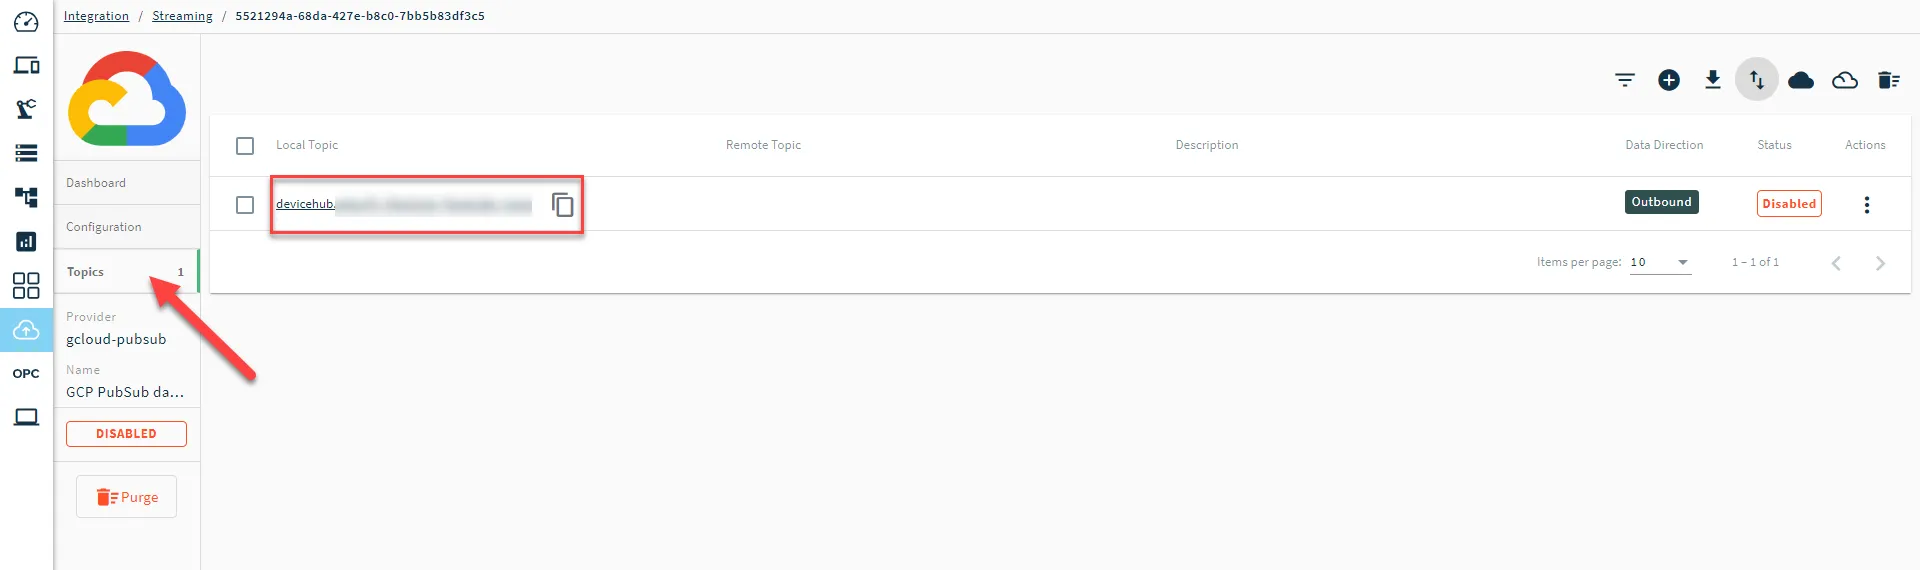Click the outlined cloud icon
The image size is (1920, 570).
[x=1845, y=80]
